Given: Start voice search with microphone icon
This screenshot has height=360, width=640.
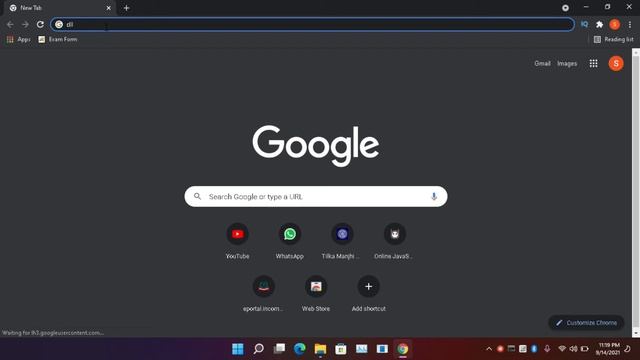Looking at the screenshot, I should [x=434, y=196].
